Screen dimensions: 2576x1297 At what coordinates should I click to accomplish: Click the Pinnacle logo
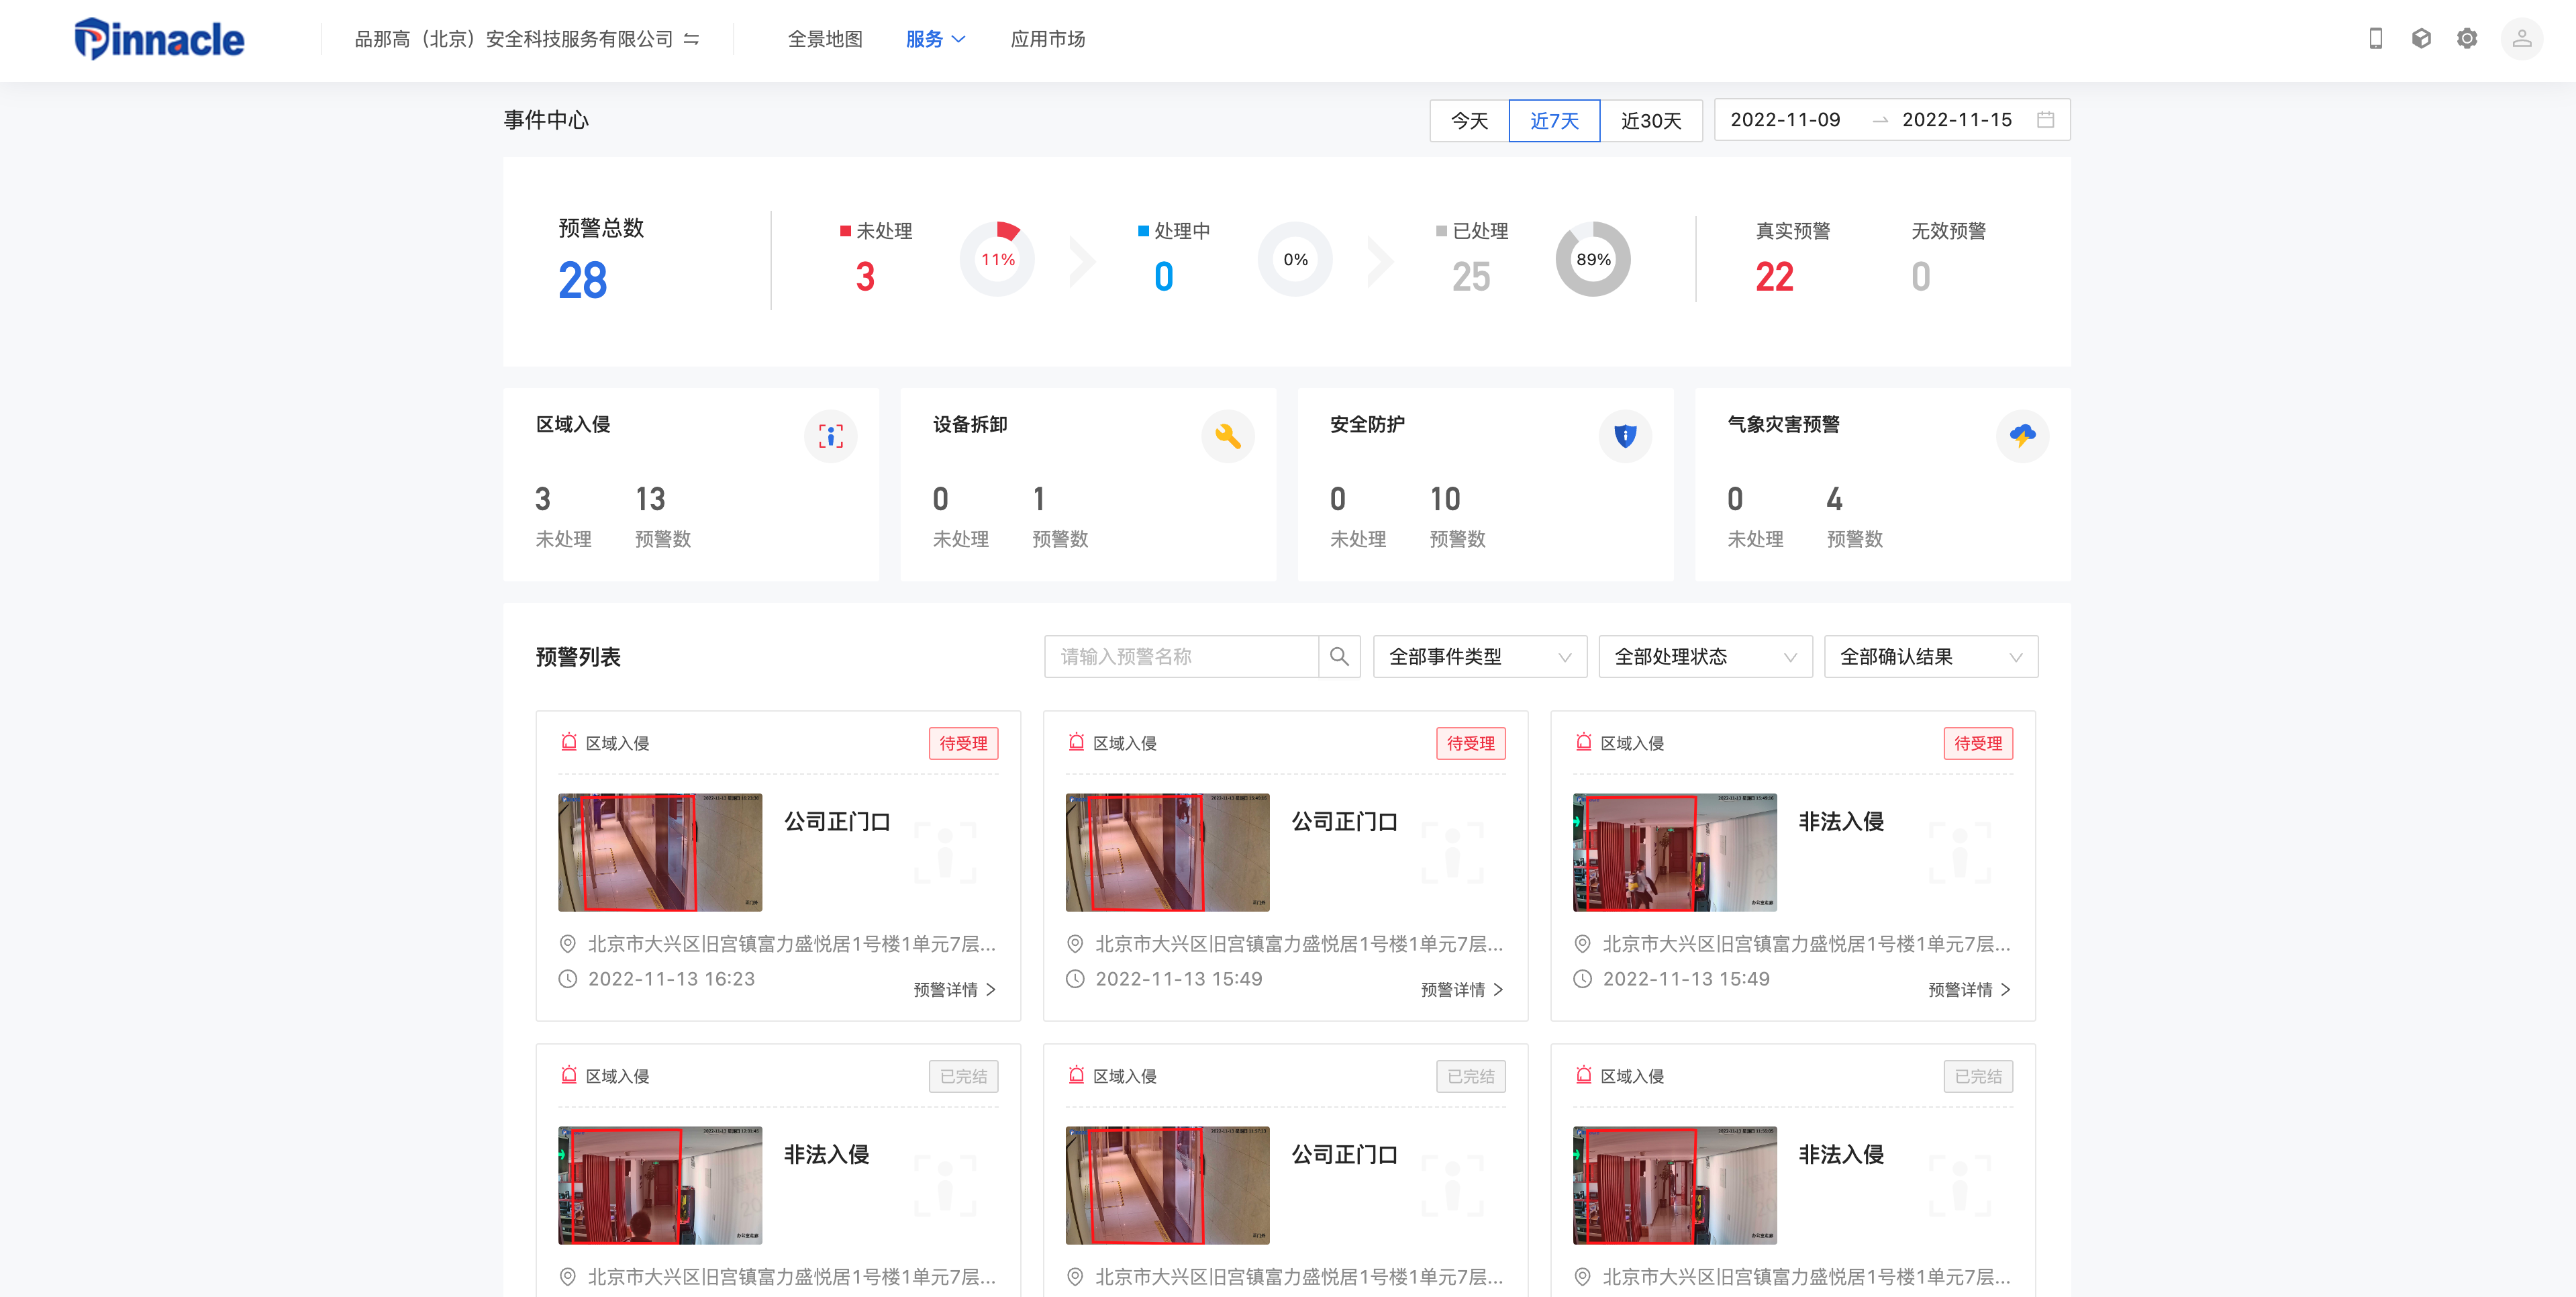pos(159,39)
